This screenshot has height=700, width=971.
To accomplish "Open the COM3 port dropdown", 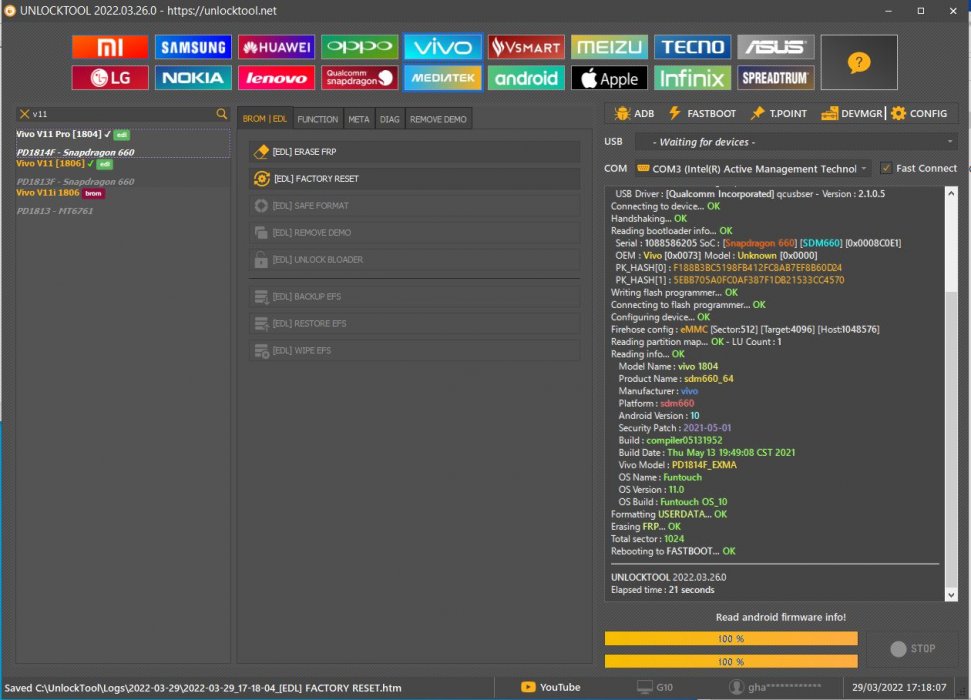I will pos(752,168).
